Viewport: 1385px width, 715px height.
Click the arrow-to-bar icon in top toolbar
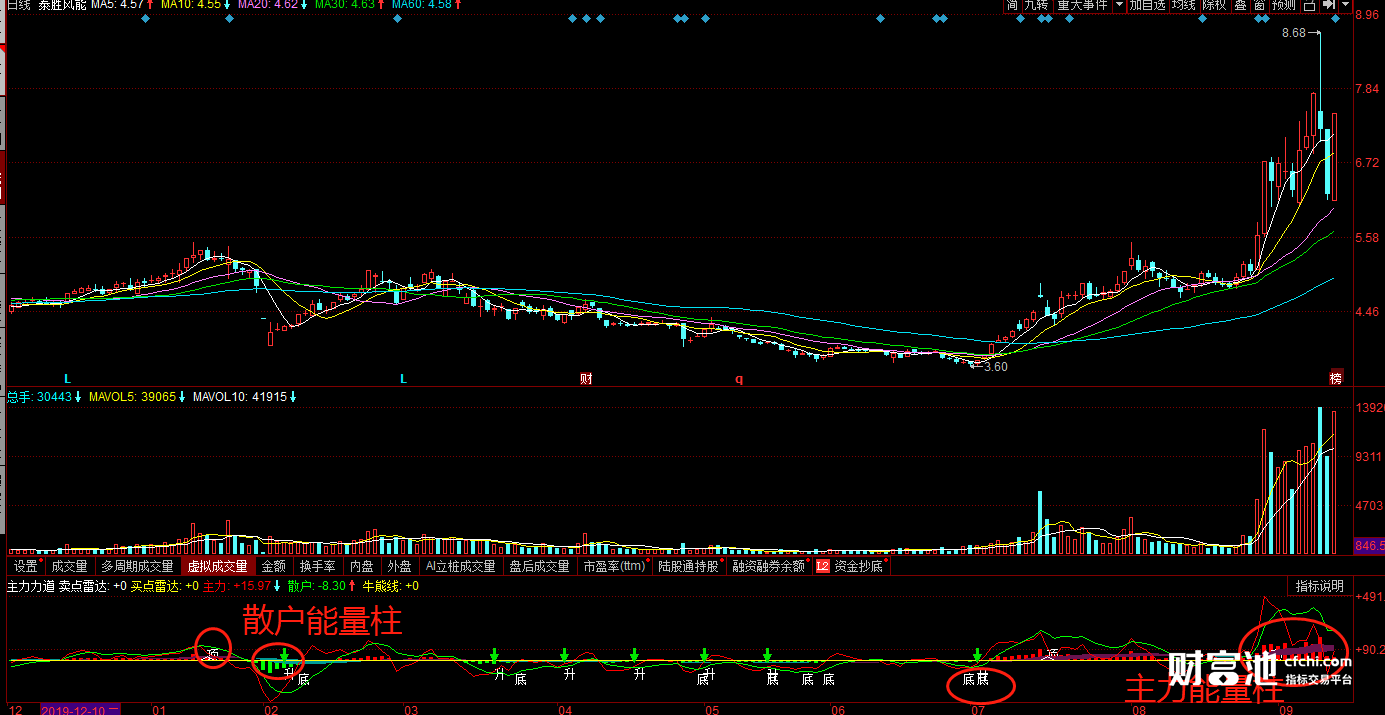pyautogui.click(x=1329, y=4)
